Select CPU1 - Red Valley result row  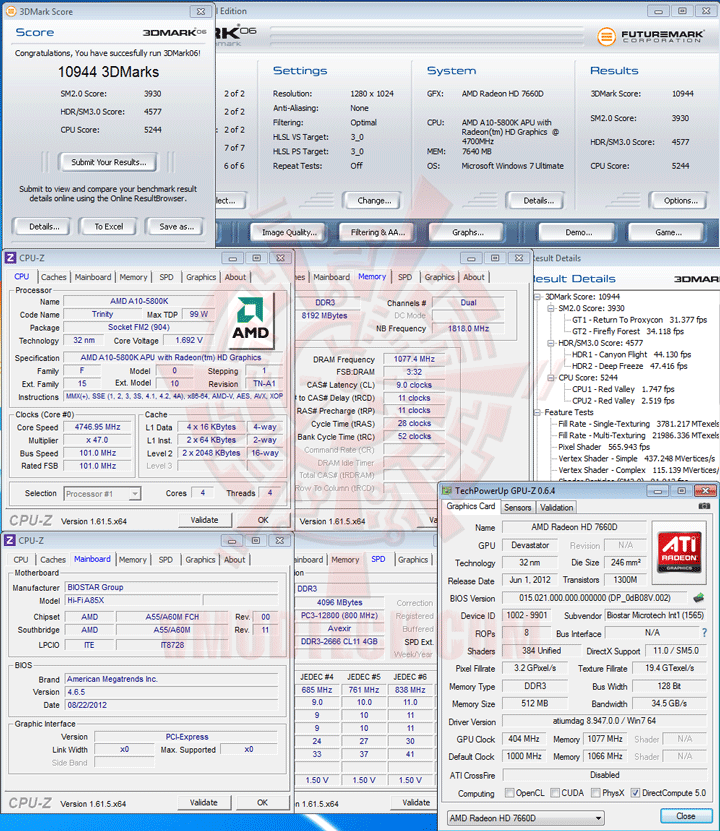click(x=623, y=389)
